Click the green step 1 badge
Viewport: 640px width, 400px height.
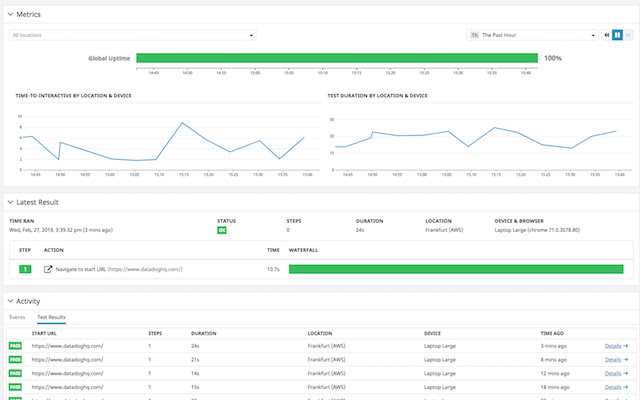(x=27, y=269)
